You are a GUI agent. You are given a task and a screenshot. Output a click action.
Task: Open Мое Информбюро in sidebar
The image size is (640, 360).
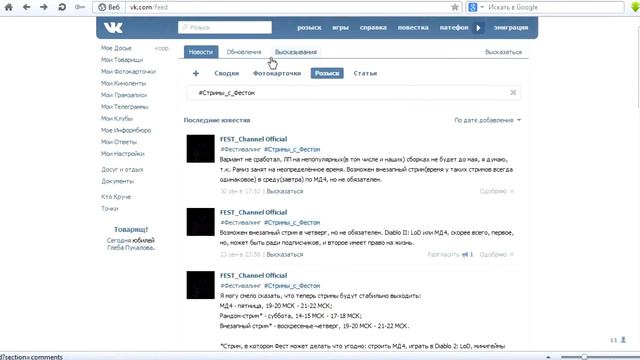[126, 130]
